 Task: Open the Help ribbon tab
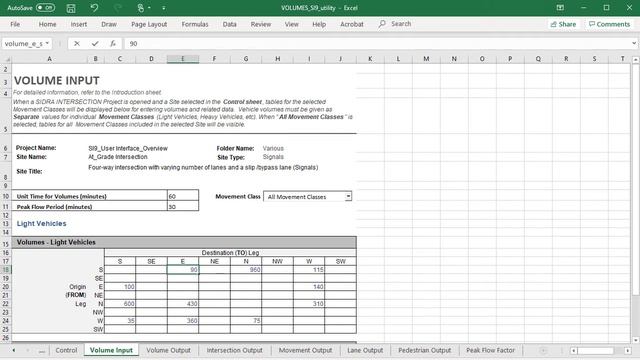point(319,24)
